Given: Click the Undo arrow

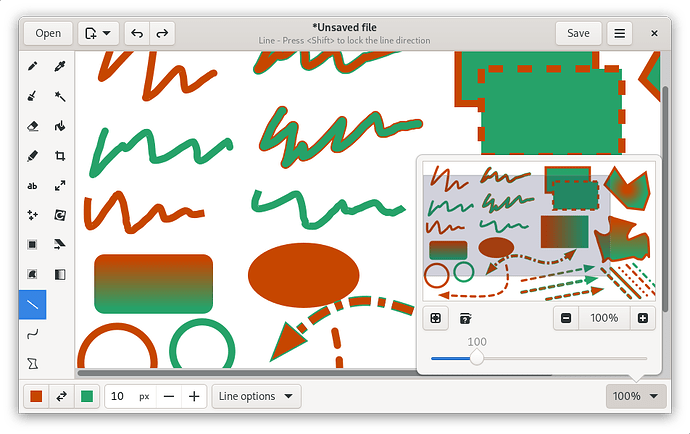Looking at the screenshot, I should pos(137,33).
